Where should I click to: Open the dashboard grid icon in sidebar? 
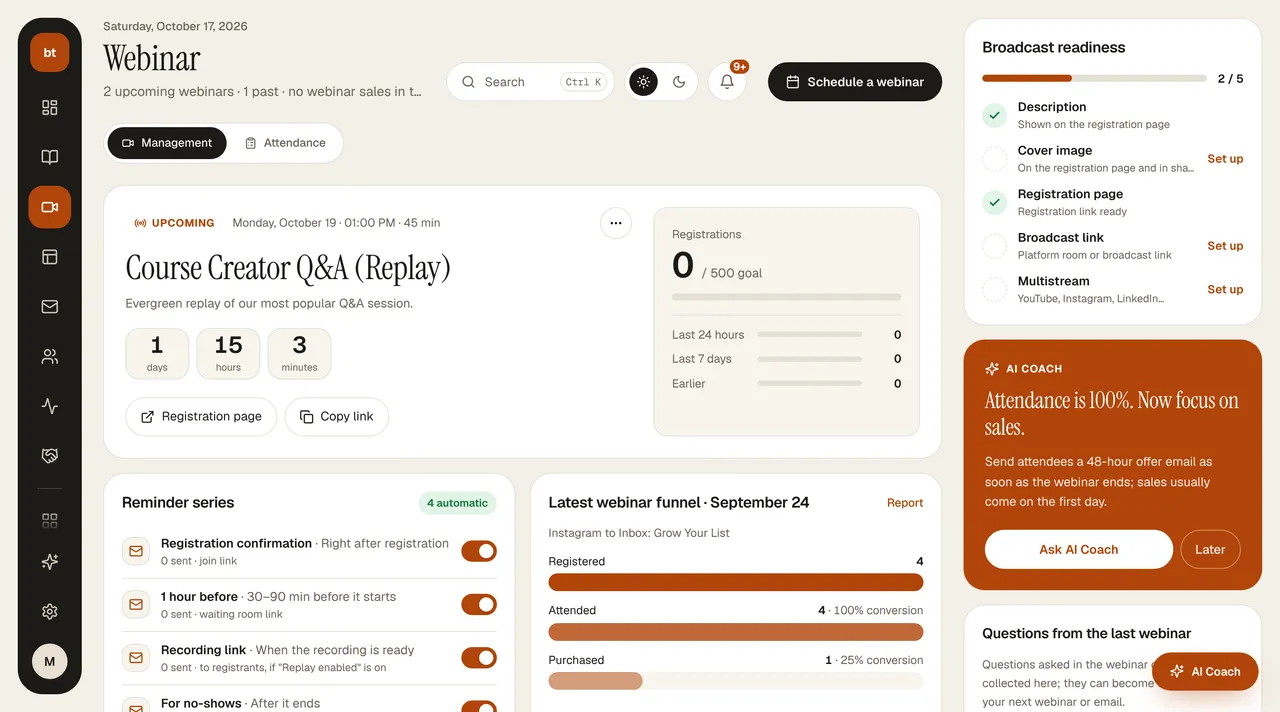(x=49, y=107)
